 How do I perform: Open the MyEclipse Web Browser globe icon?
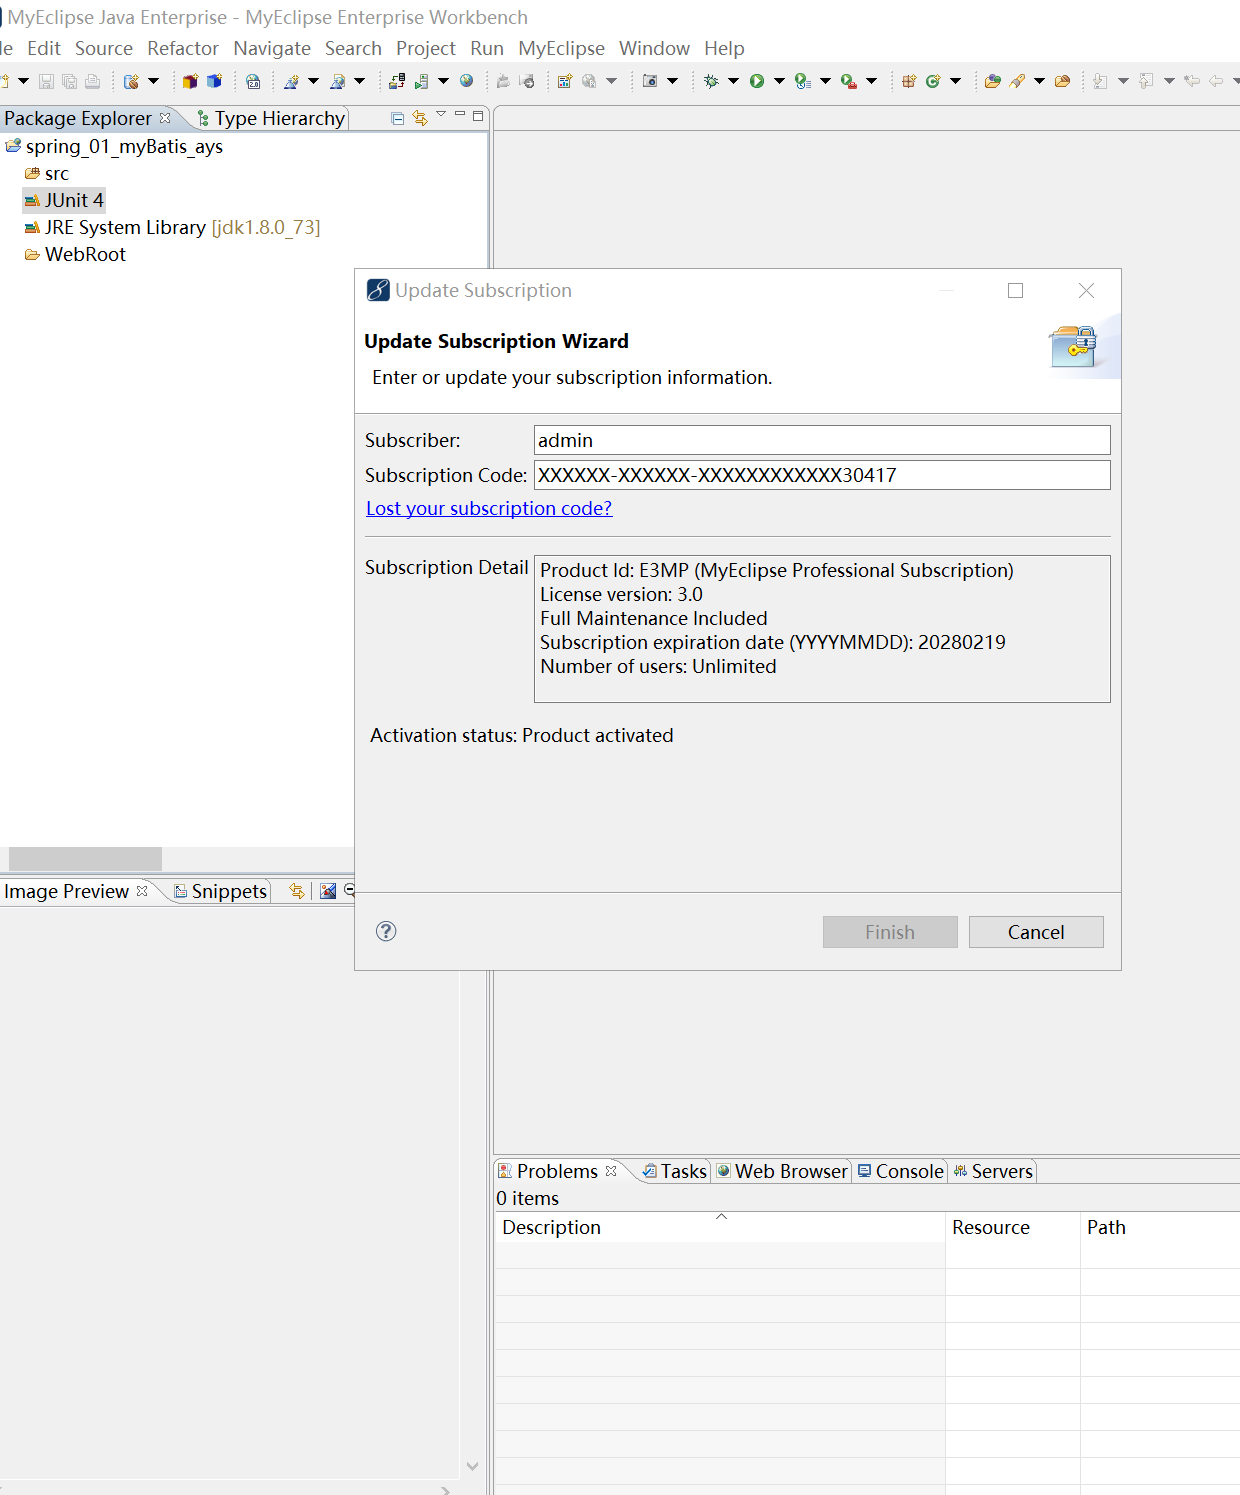[x=466, y=81]
